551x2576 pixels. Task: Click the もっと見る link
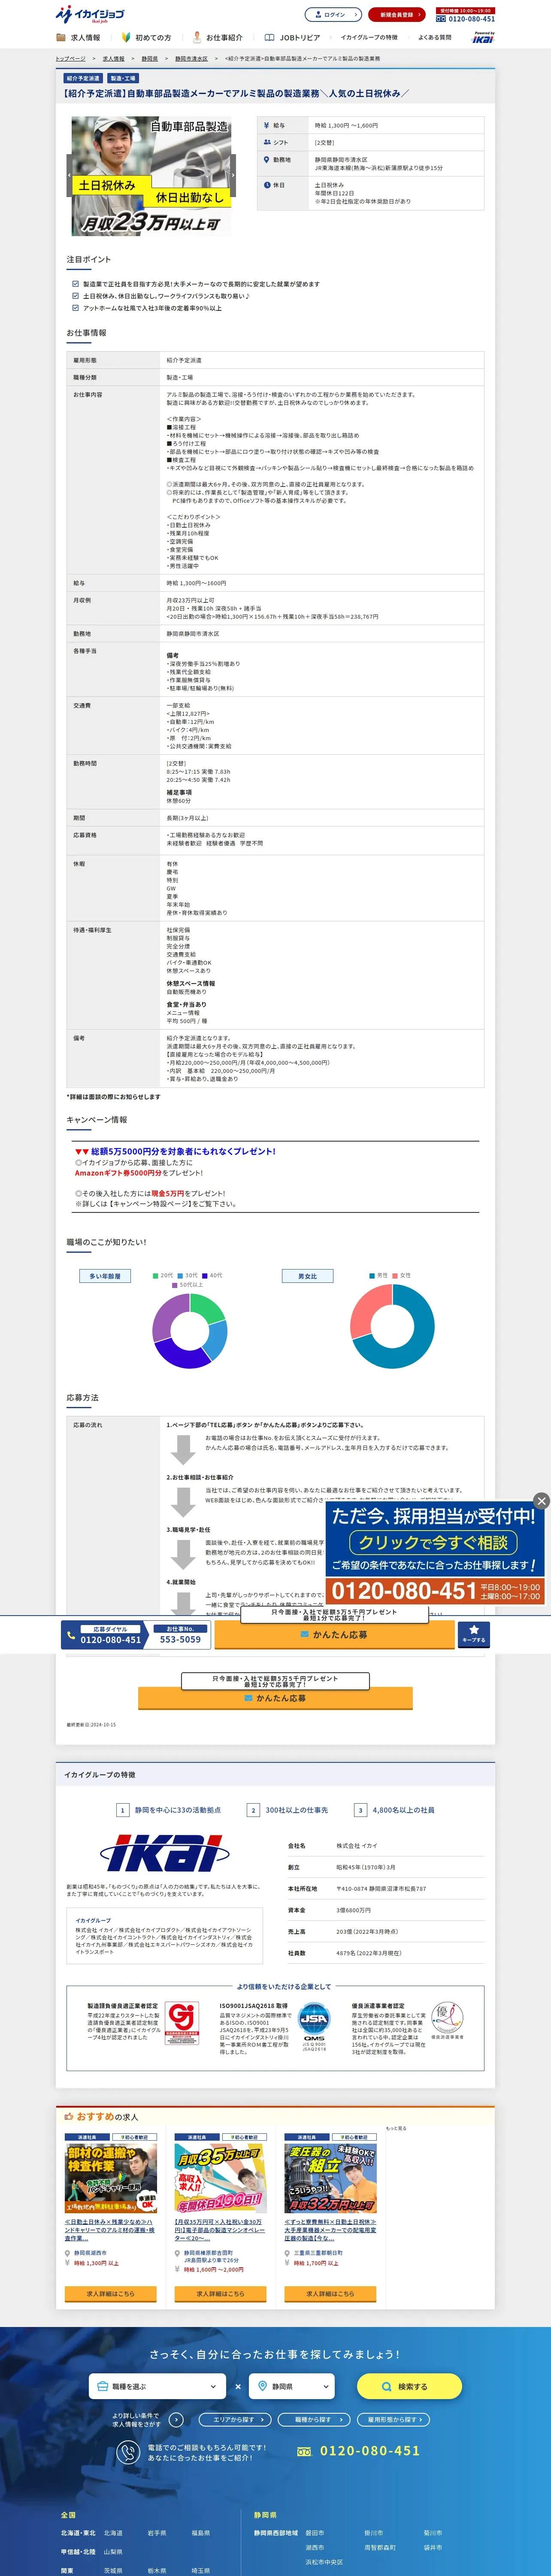click(x=396, y=2128)
